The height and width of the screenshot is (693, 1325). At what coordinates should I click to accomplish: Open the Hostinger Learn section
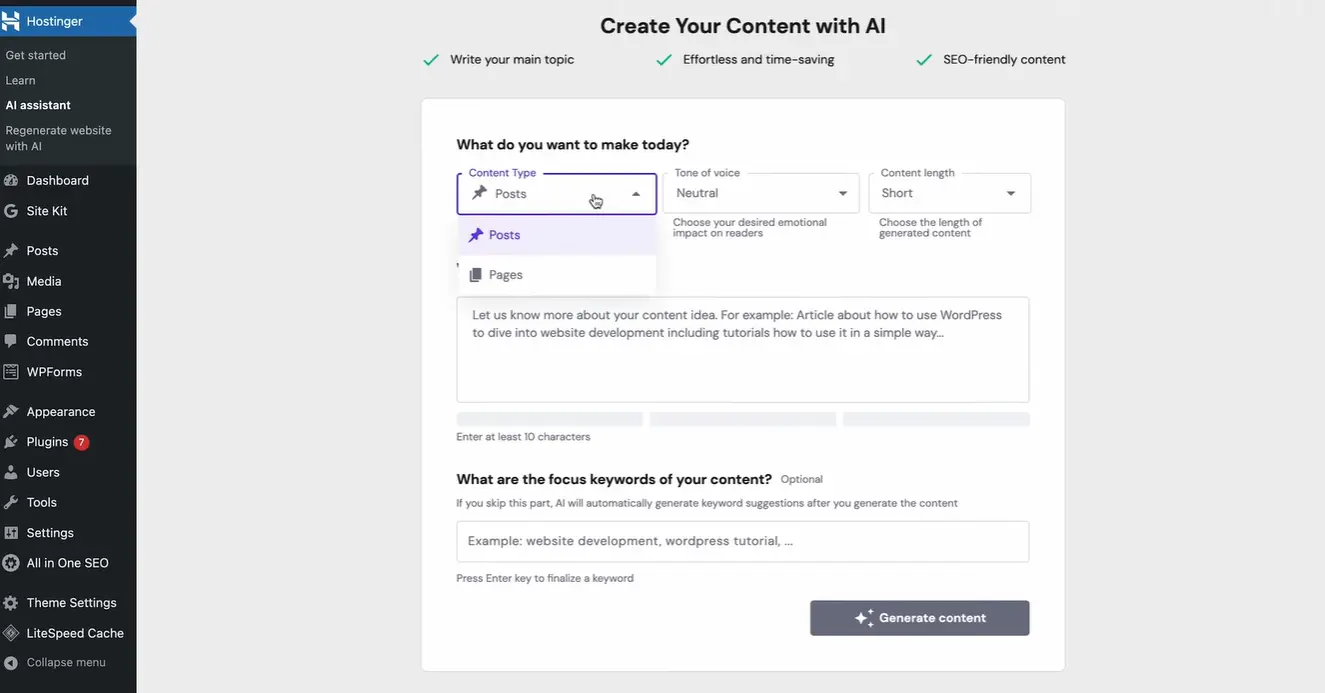(20, 79)
